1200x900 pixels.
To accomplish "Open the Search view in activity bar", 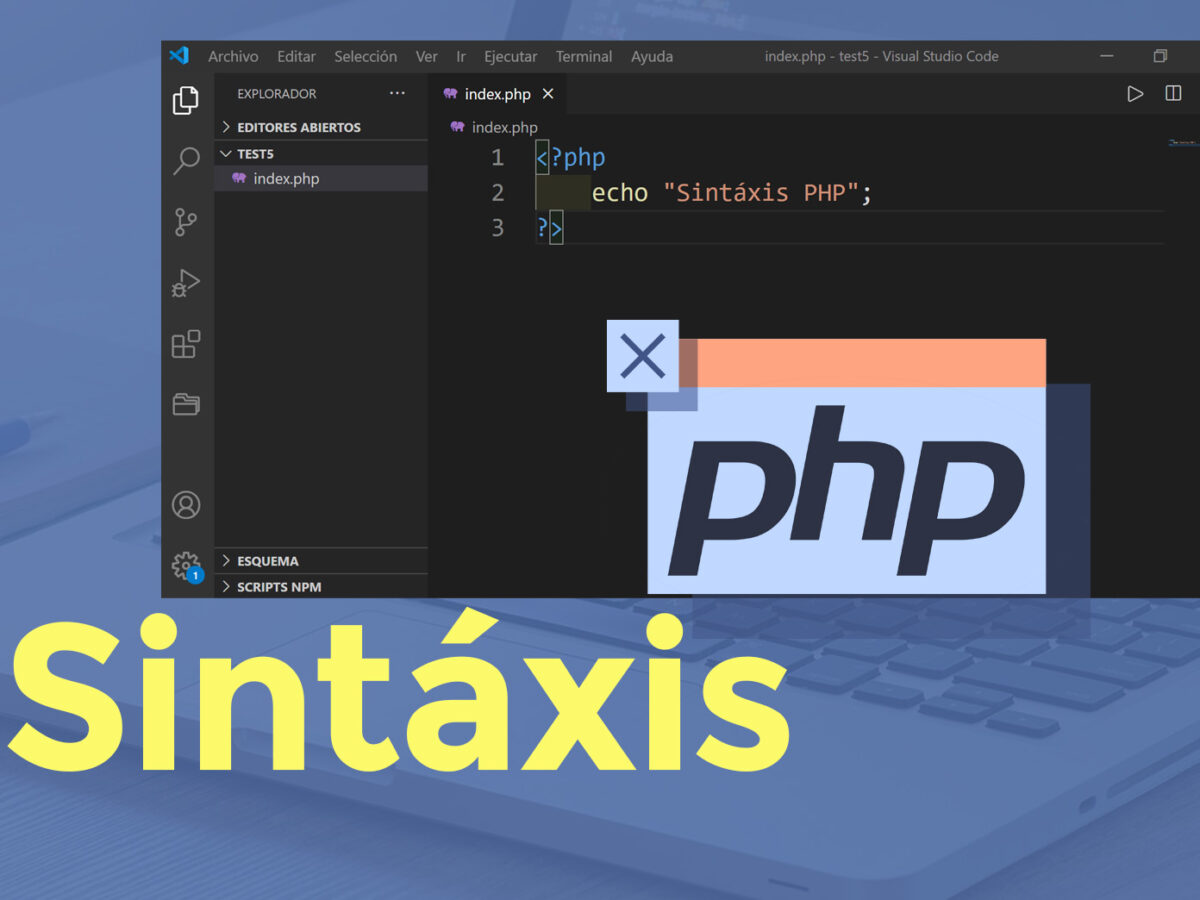I will coord(186,160).
